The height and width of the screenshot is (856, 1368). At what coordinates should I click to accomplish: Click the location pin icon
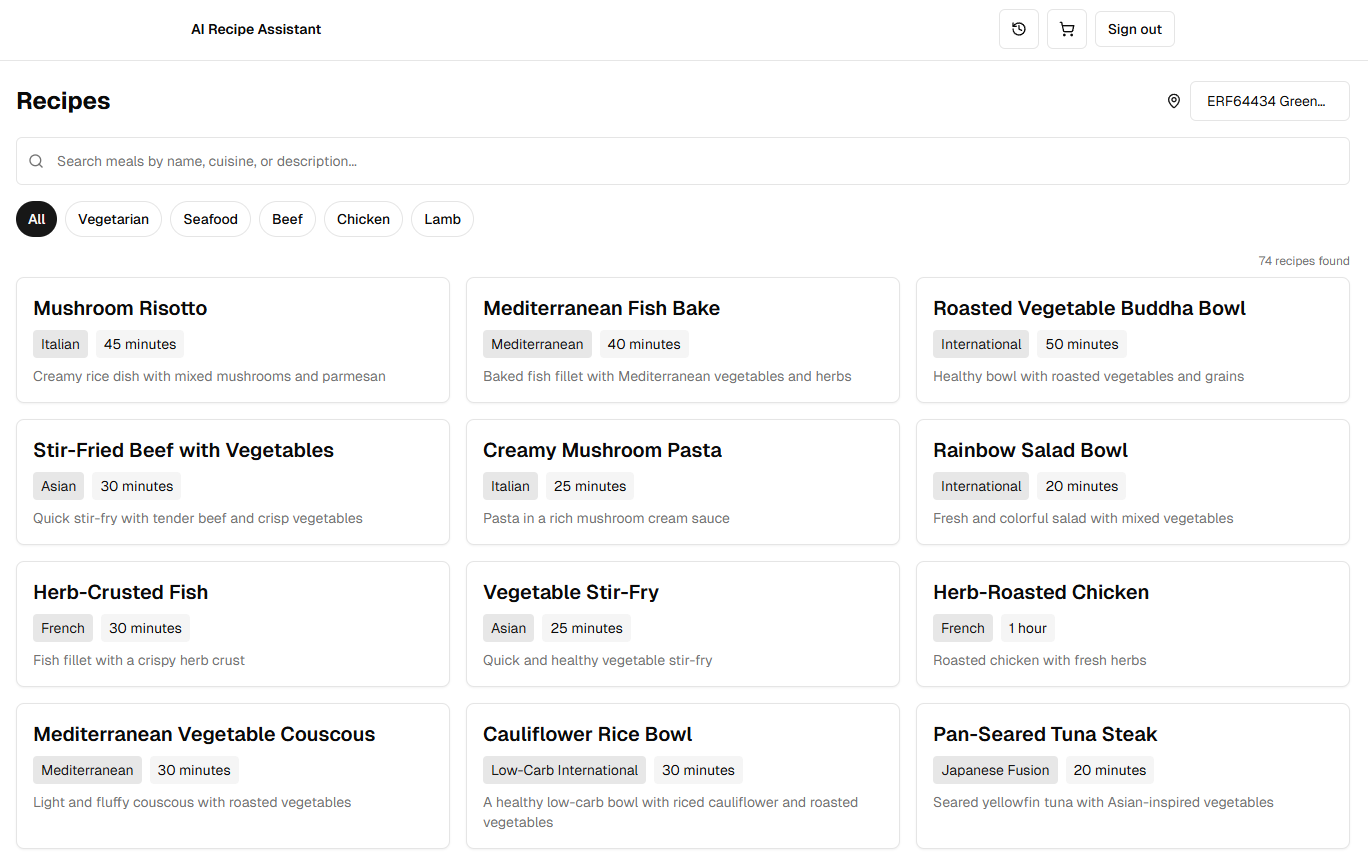(x=1174, y=101)
